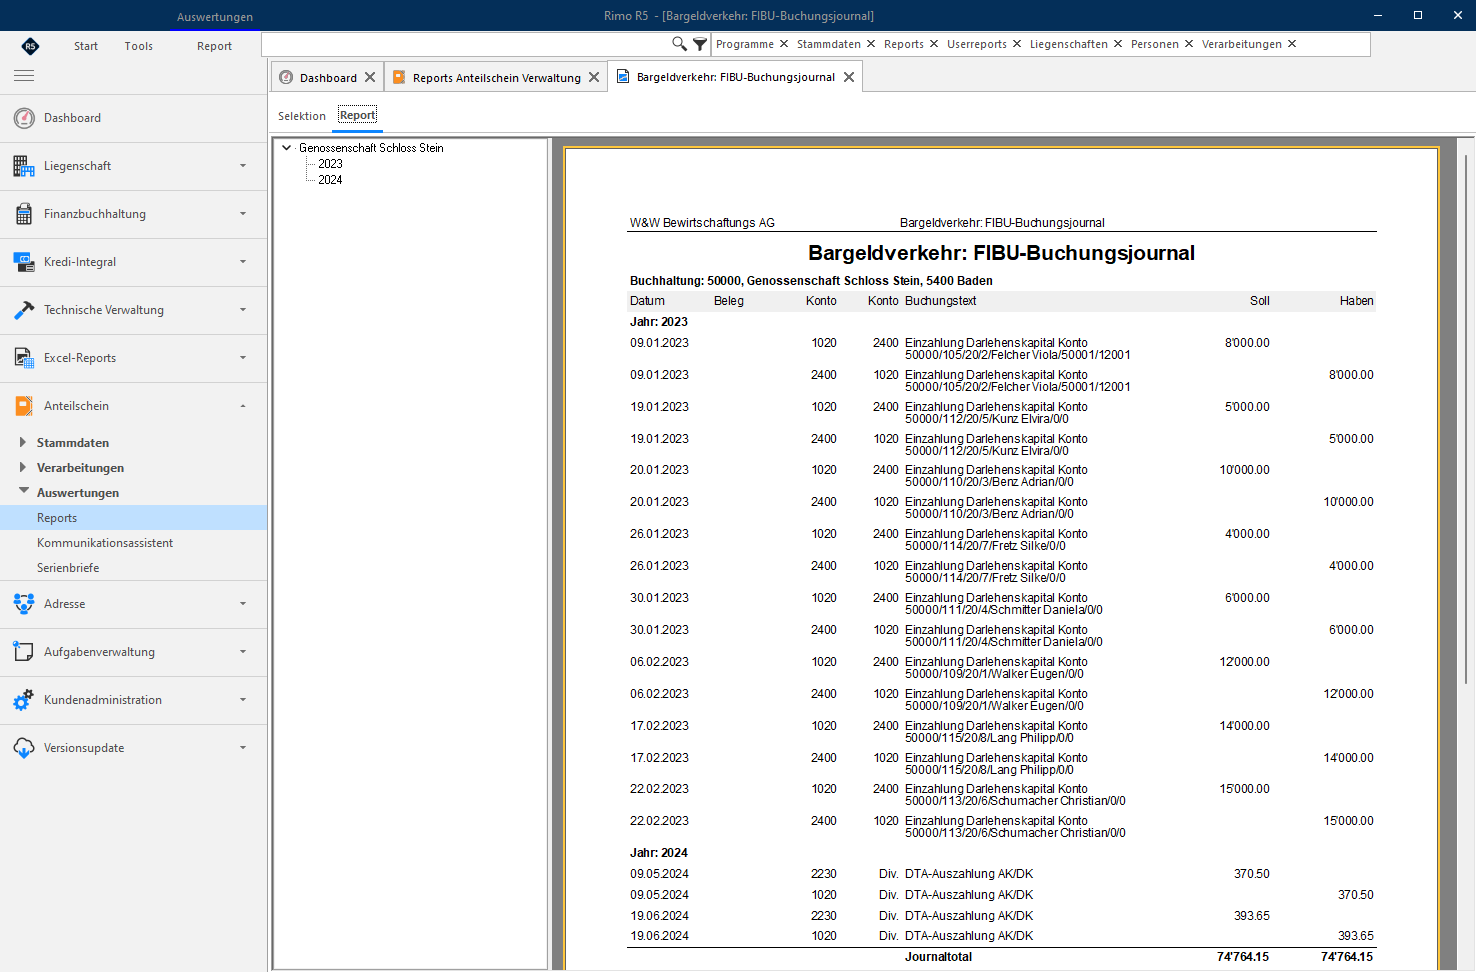Close the Bargeldverkehr FIBU-Buchungsjournal tab

pos(849,77)
